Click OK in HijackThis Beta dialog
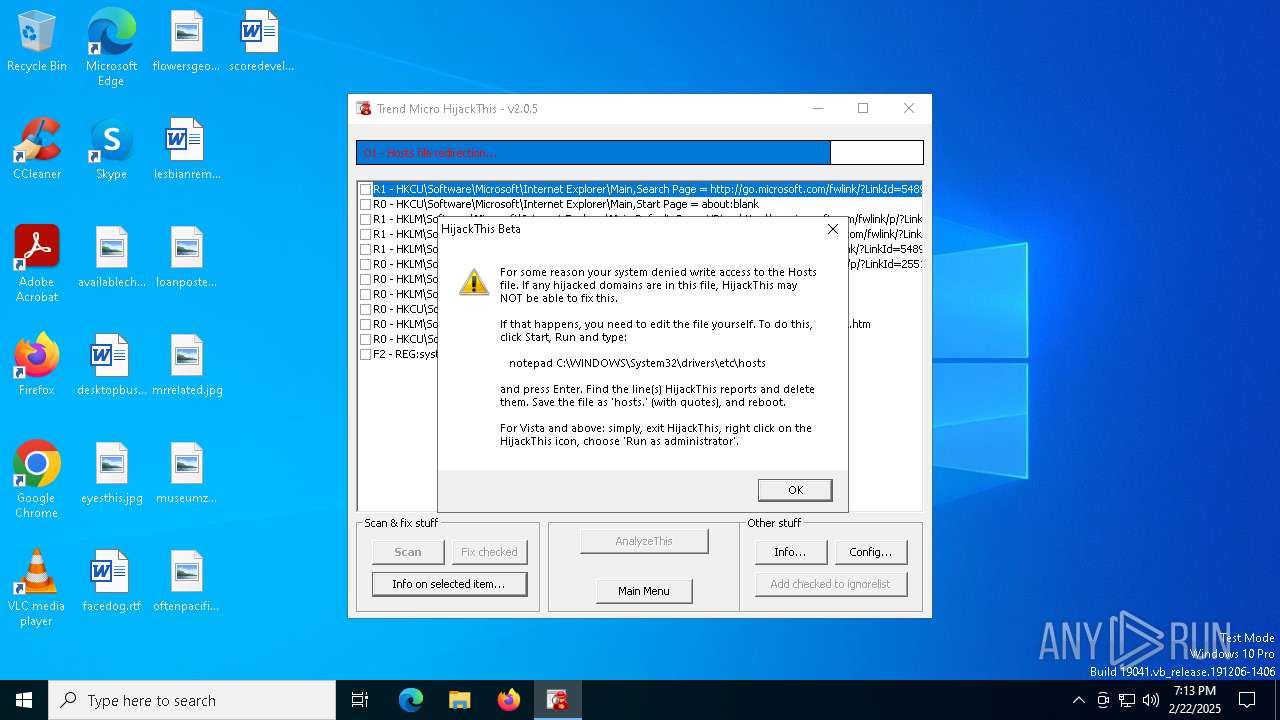 pos(795,490)
